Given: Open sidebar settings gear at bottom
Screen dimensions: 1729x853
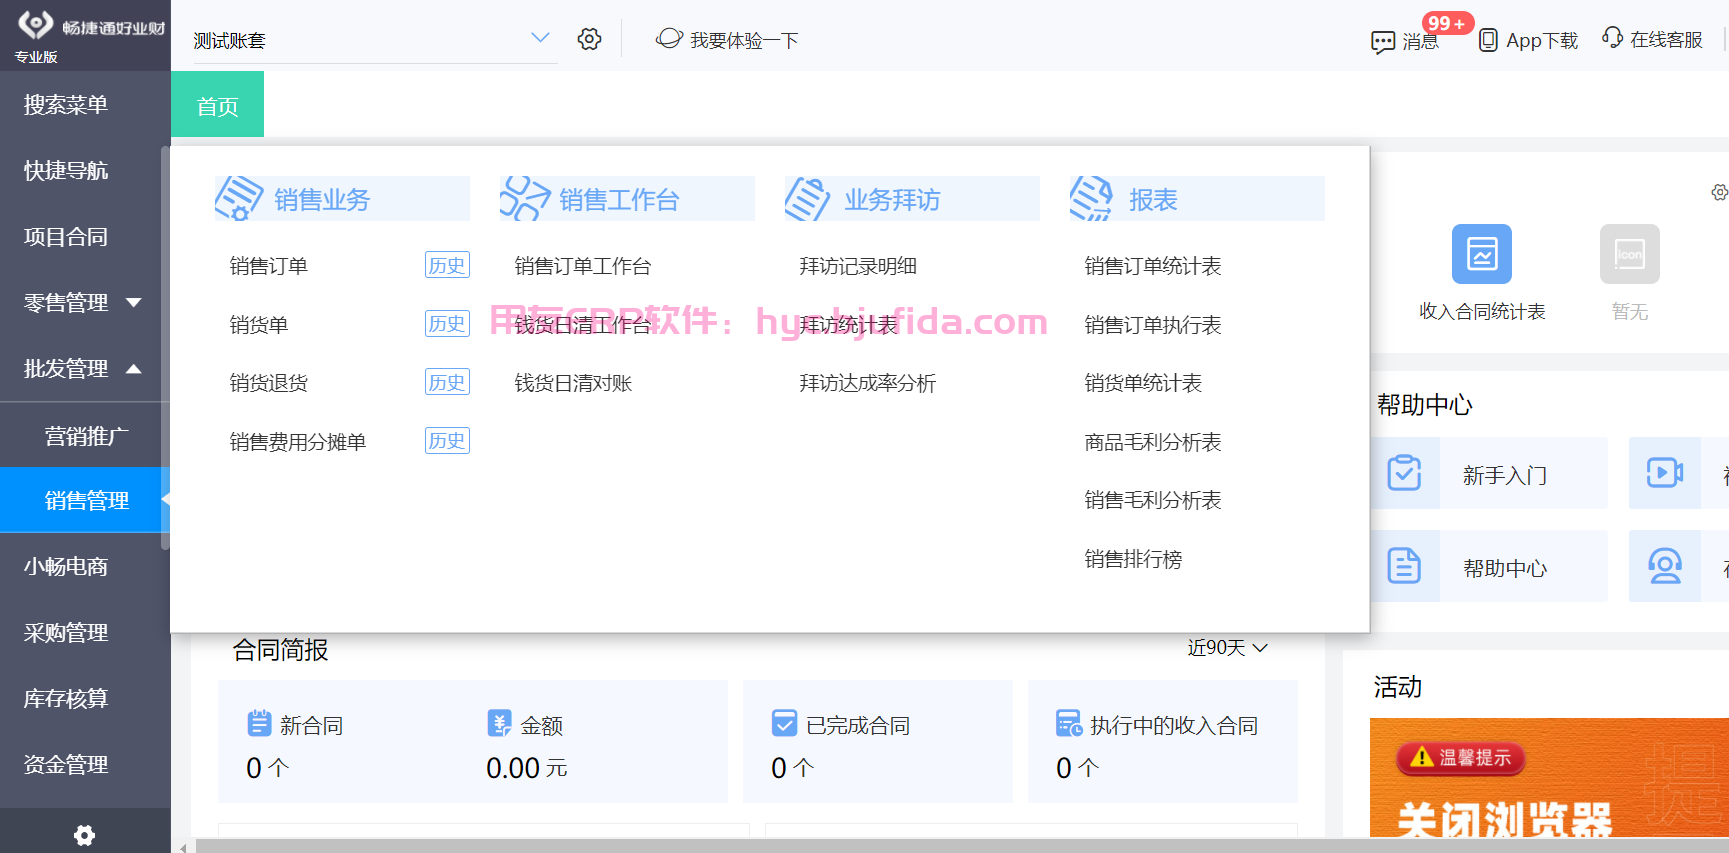Looking at the screenshot, I should [85, 835].
